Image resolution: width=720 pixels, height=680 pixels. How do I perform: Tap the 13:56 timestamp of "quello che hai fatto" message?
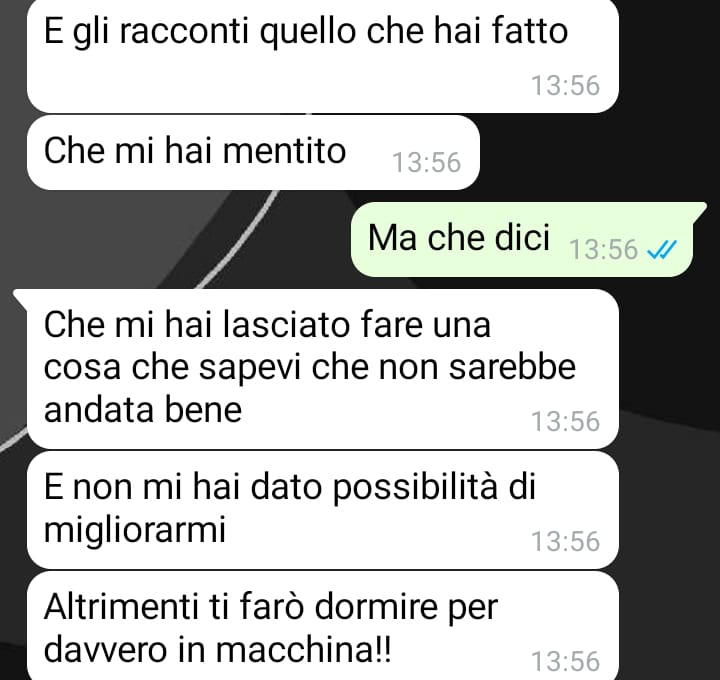tap(565, 86)
